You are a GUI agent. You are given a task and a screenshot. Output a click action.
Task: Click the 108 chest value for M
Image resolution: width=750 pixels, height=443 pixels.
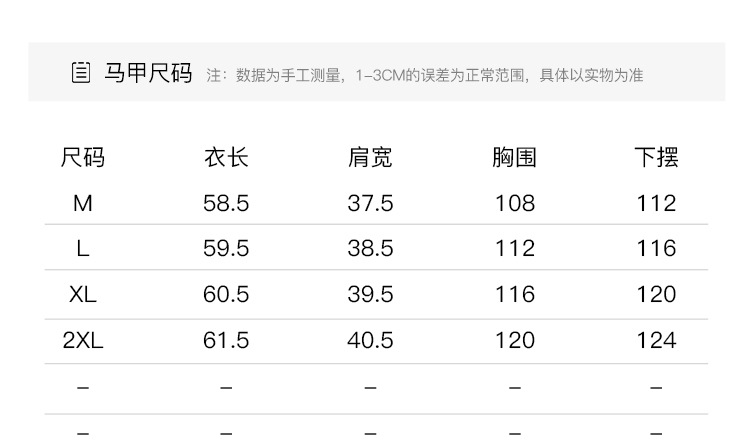[x=515, y=203]
